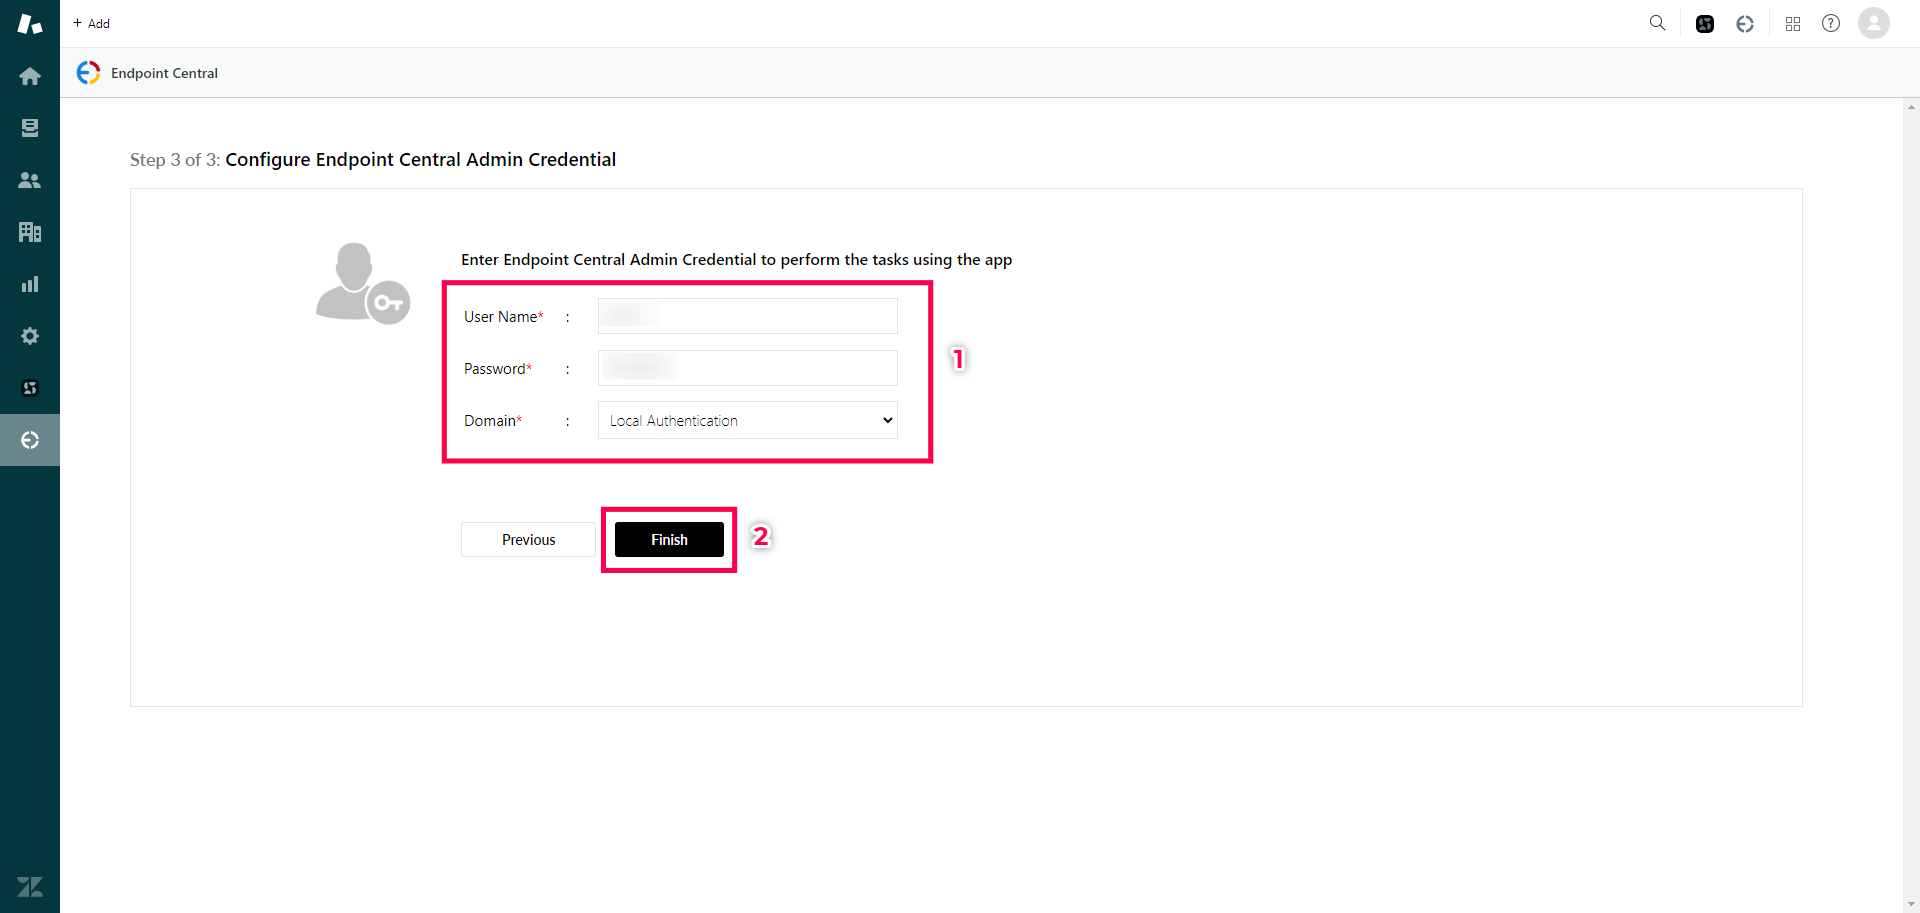This screenshot has height=913, width=1920.
Task: Click the Previous button
Action: (528, 539)
